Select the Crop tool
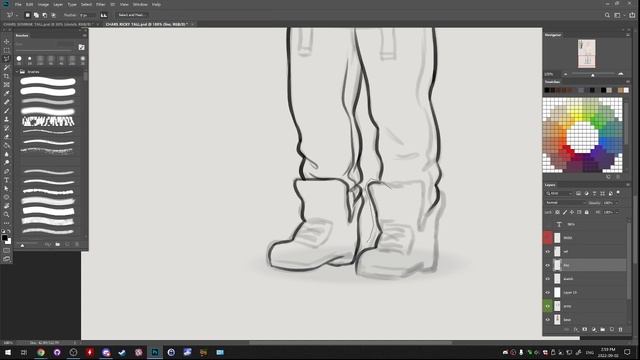 click(7, 76)
